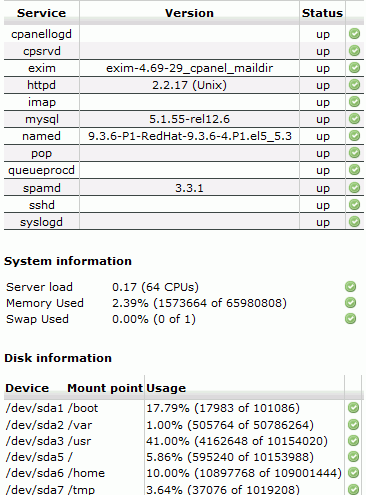This screenshot has height=495, width=366.
Task: Click the /dev/sda3 /usr usage value
Action: click(x=237, y=441)
